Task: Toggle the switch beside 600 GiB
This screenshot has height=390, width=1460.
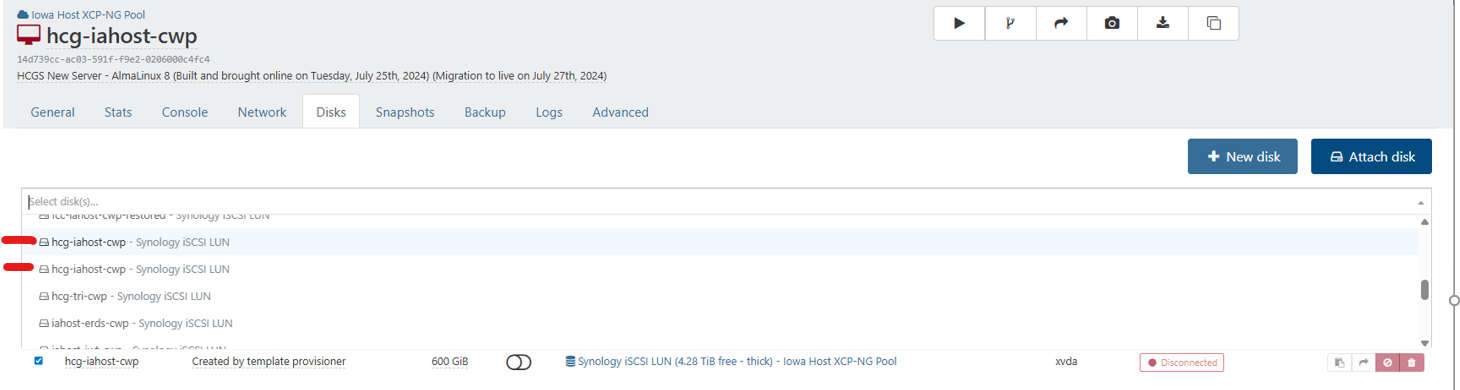Action: [x=519, y=362]
